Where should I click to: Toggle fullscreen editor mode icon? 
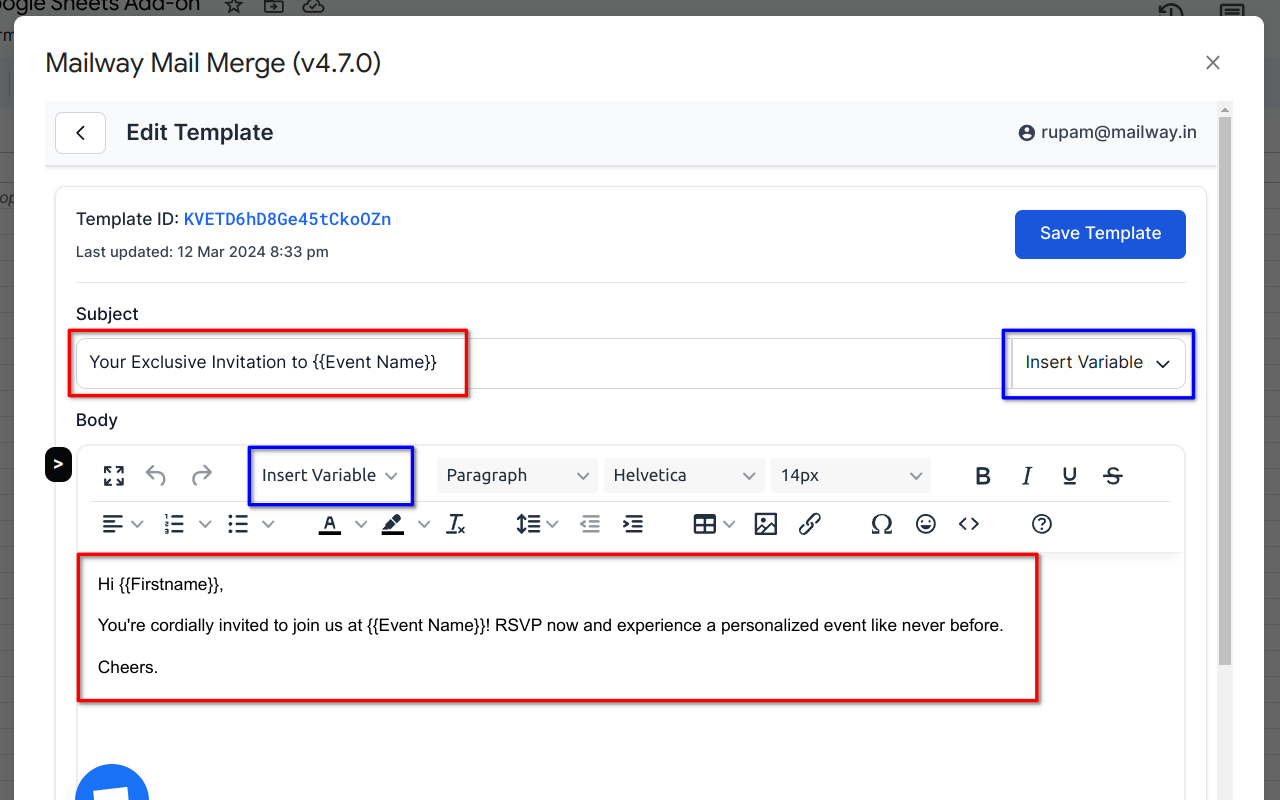pyautogui.click(x=114, y=476)
